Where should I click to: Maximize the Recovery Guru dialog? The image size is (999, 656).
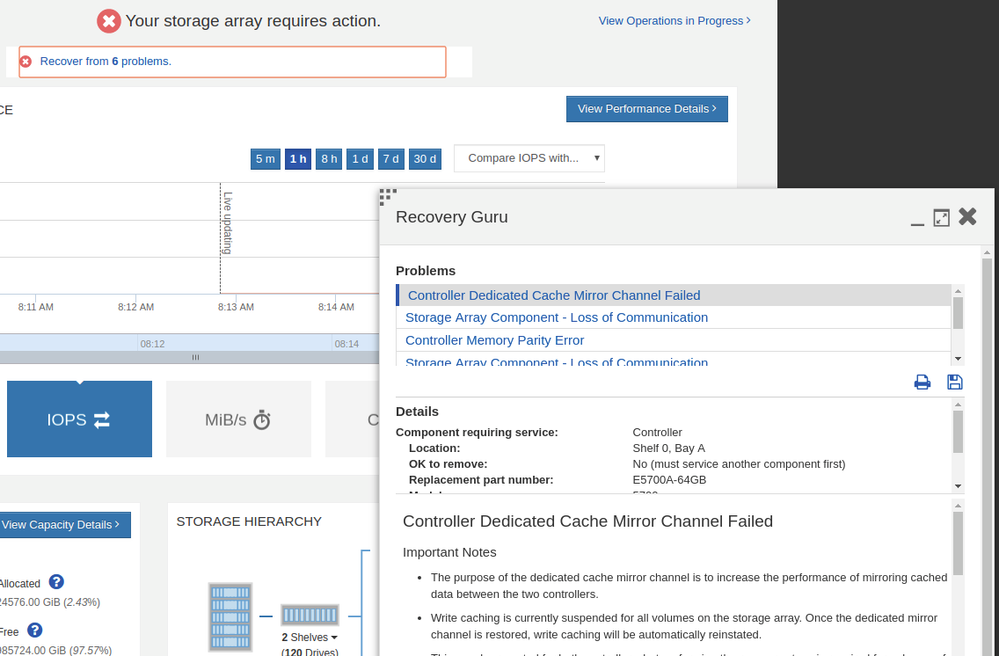point(941,218)
